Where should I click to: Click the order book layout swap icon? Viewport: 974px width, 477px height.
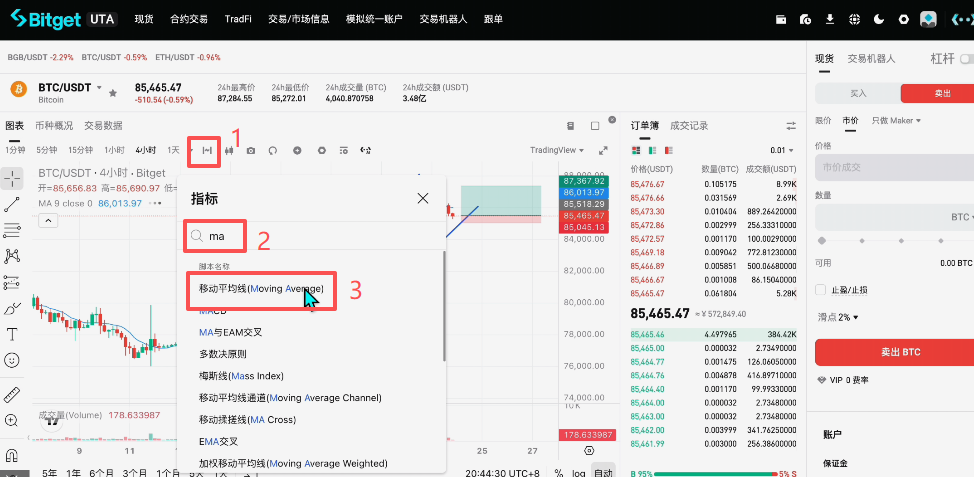tap(791, 125)
